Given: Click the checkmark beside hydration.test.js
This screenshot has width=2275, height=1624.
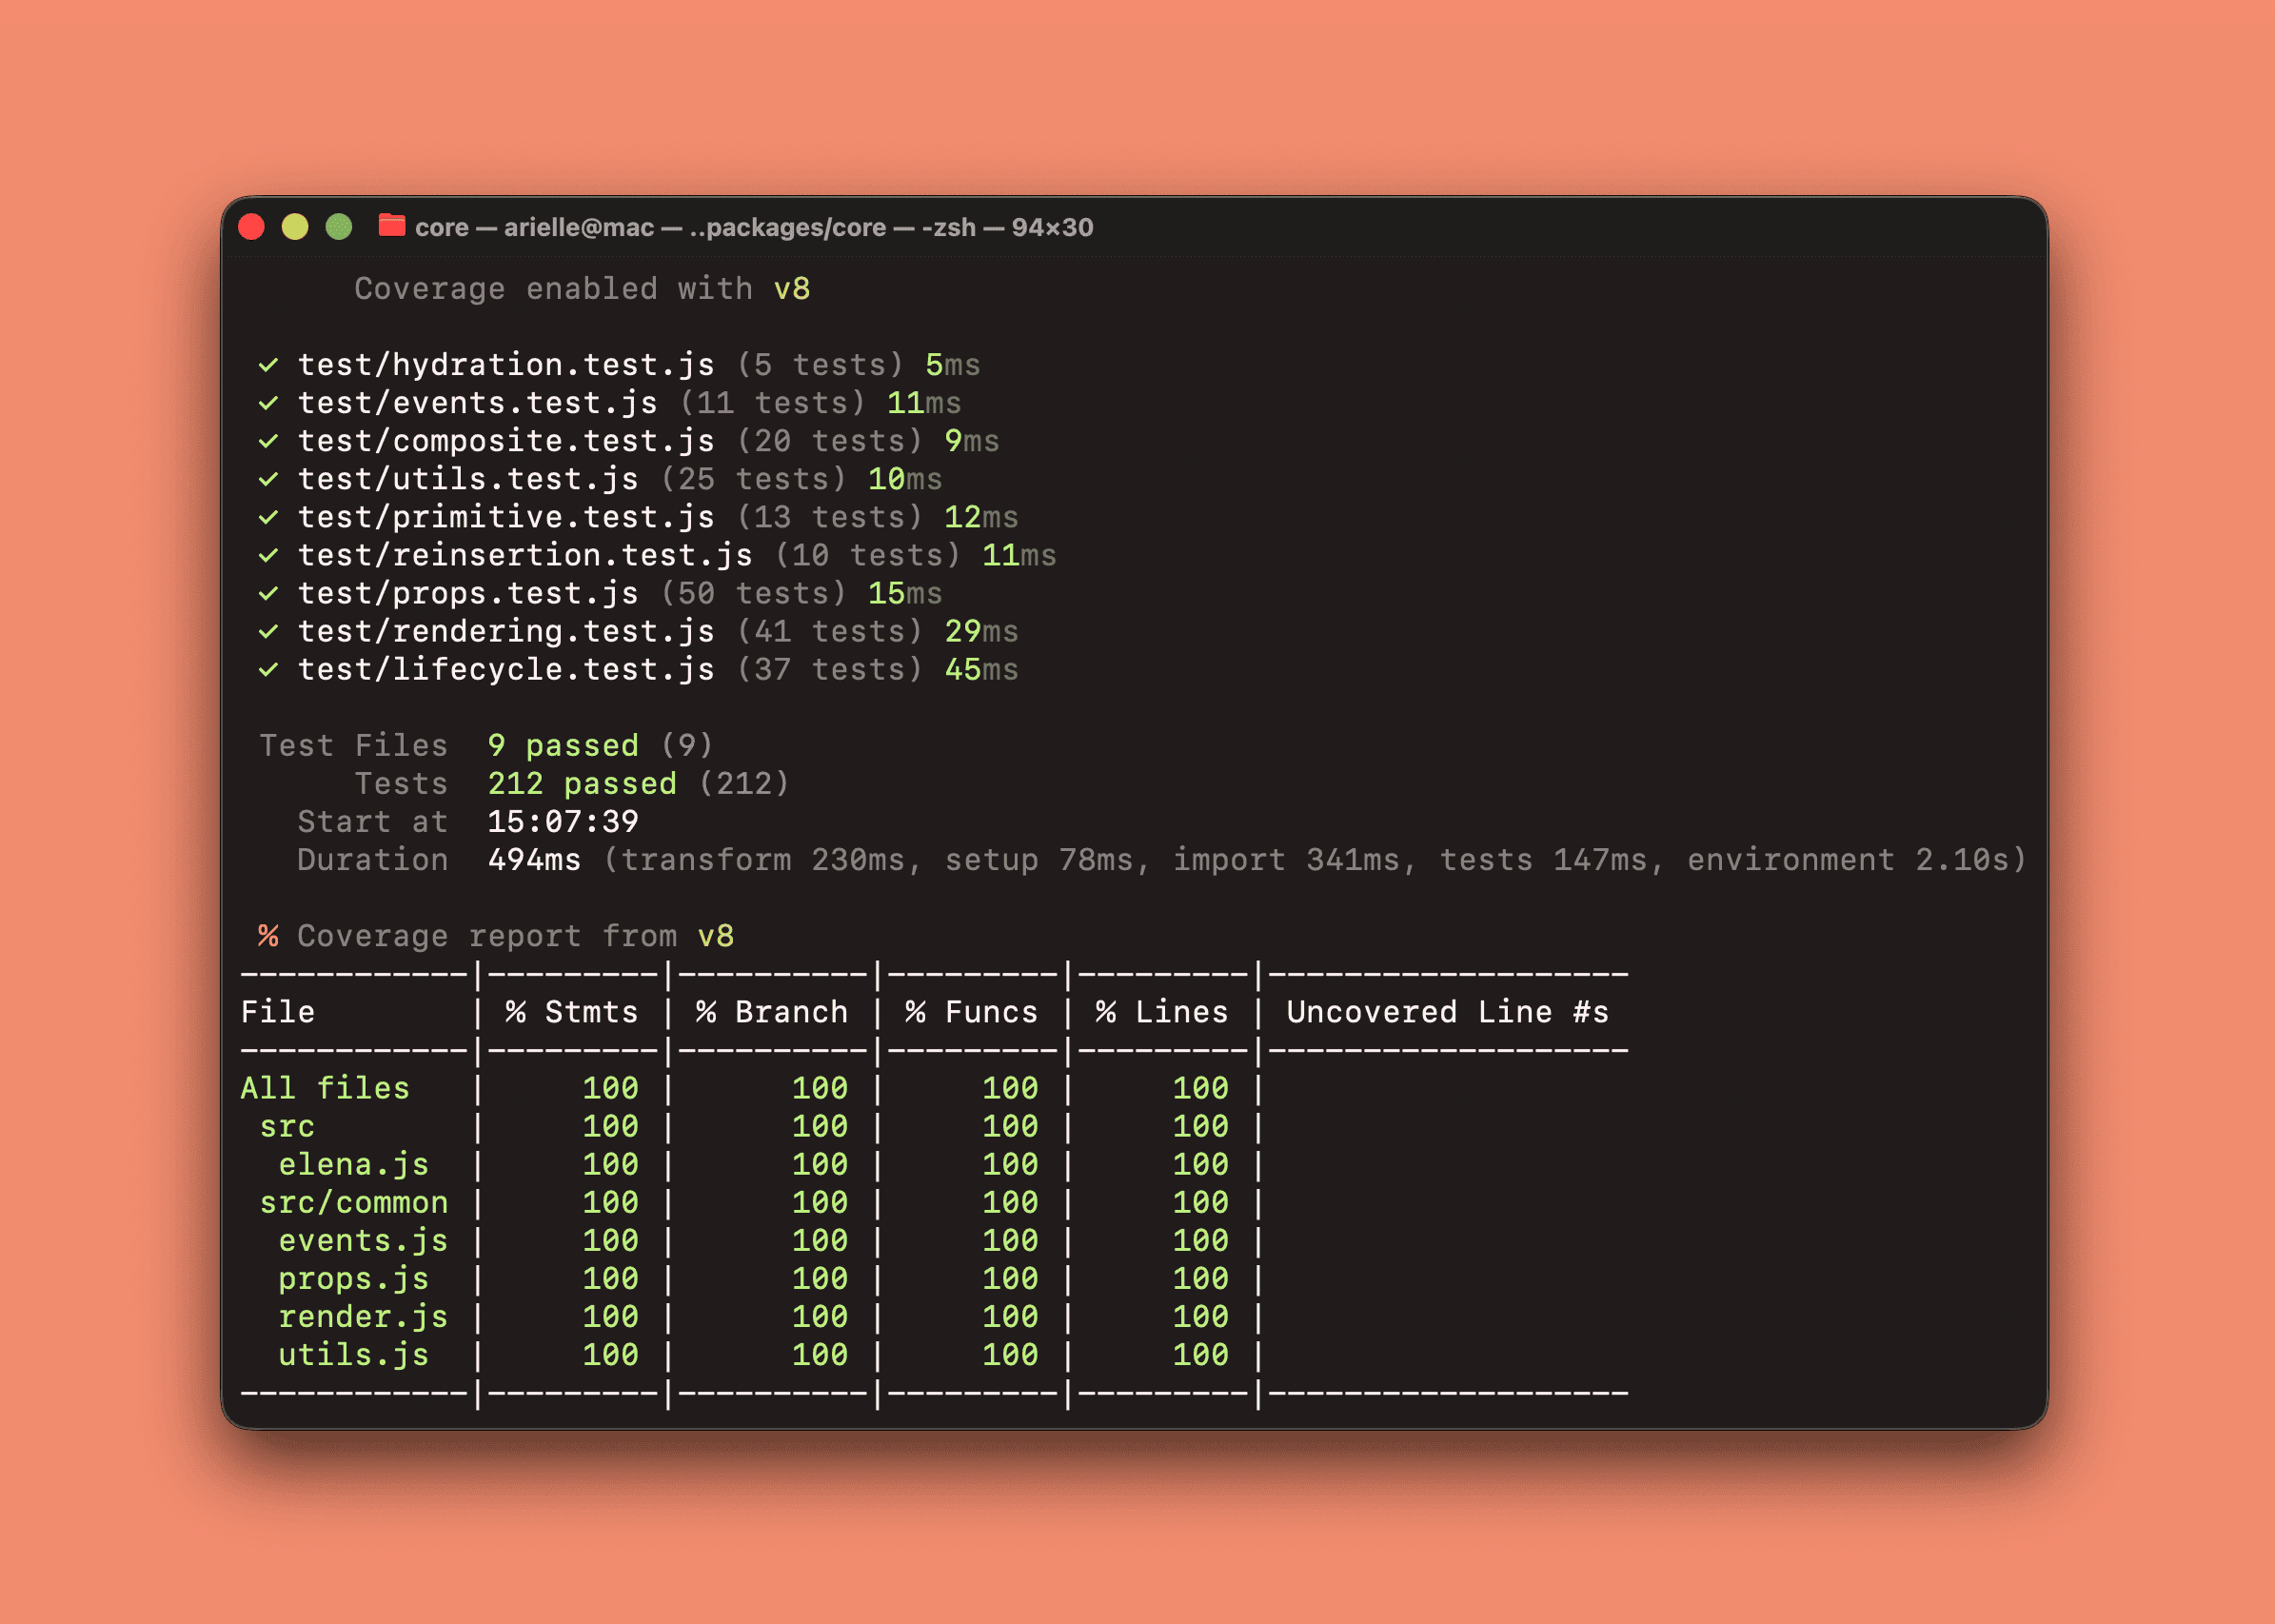Looking at the screenshot, I should pyautogui.click(x=268, y=365).
